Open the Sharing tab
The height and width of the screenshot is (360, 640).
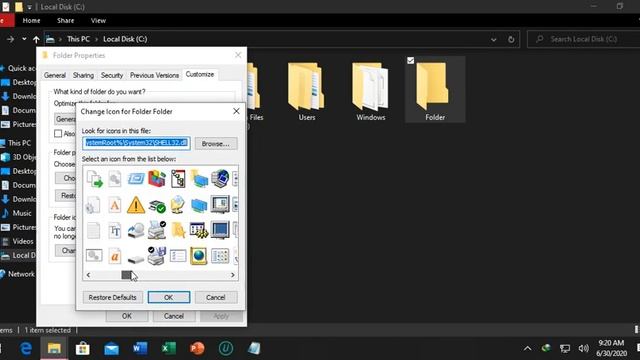[83, 75]
